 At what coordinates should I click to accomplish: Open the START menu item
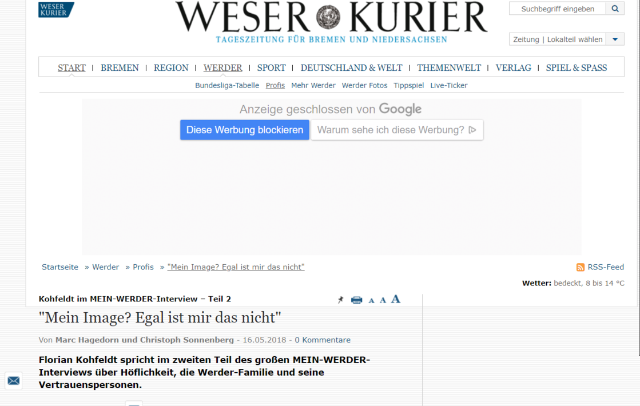pyautogui.click(x=71, y=68)
